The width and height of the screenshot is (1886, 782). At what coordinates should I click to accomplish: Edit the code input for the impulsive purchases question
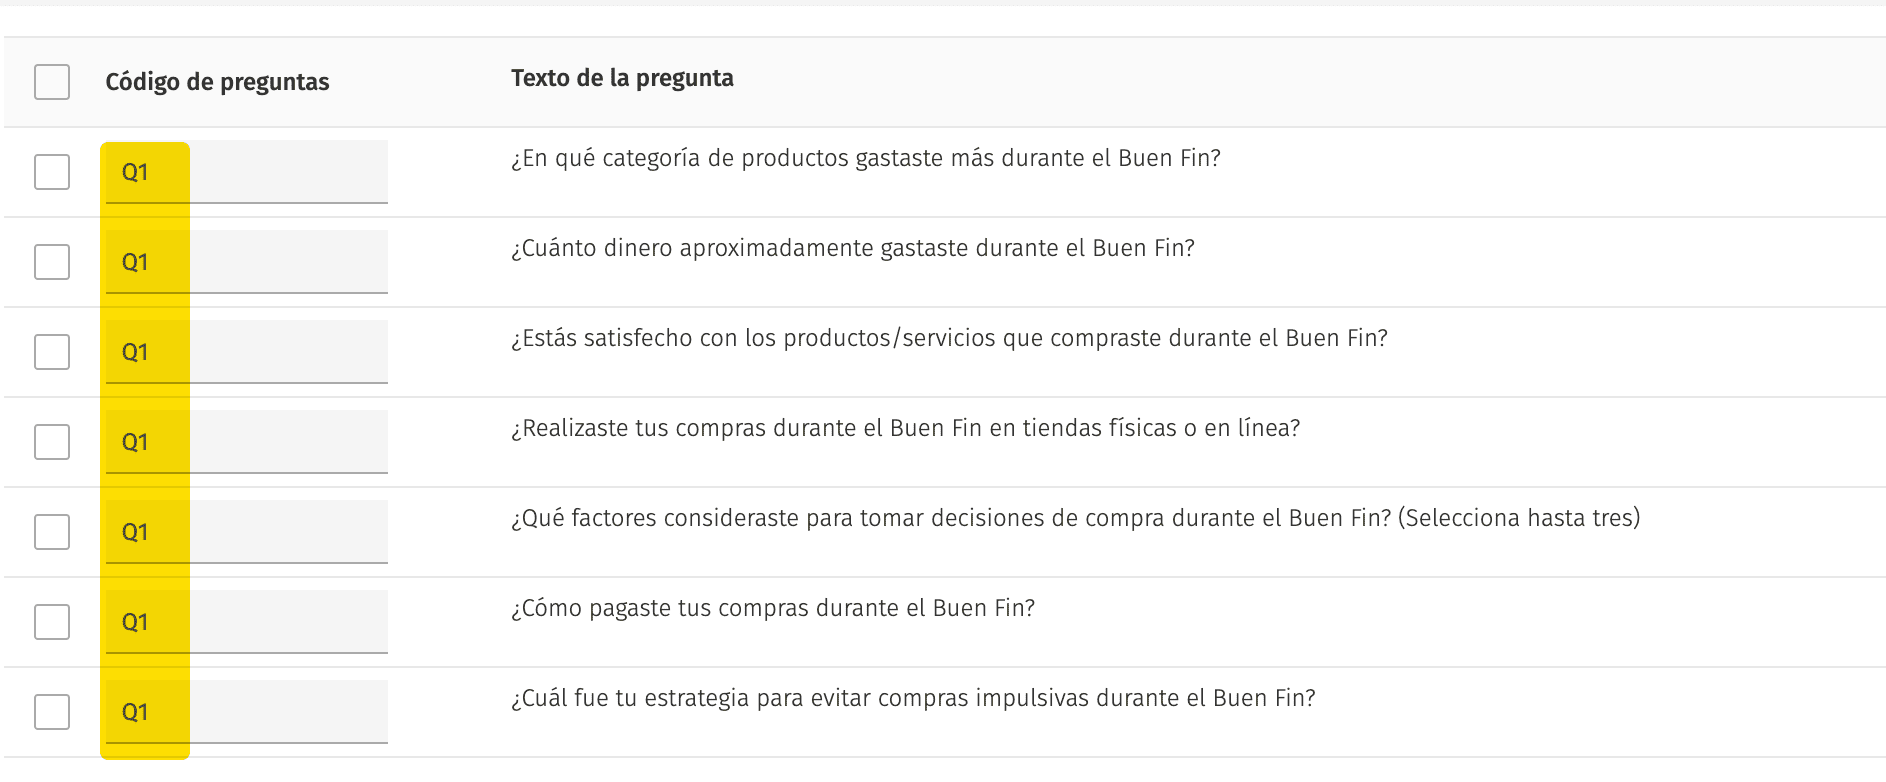[246, 712]
